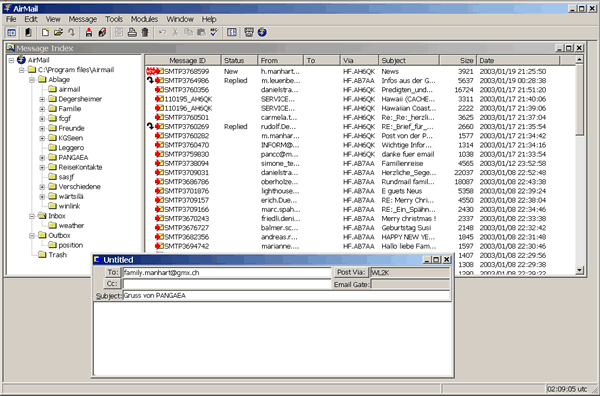Click the exit door toolbar icon
This screenshot has width=600, height=396.
point(28,33)
